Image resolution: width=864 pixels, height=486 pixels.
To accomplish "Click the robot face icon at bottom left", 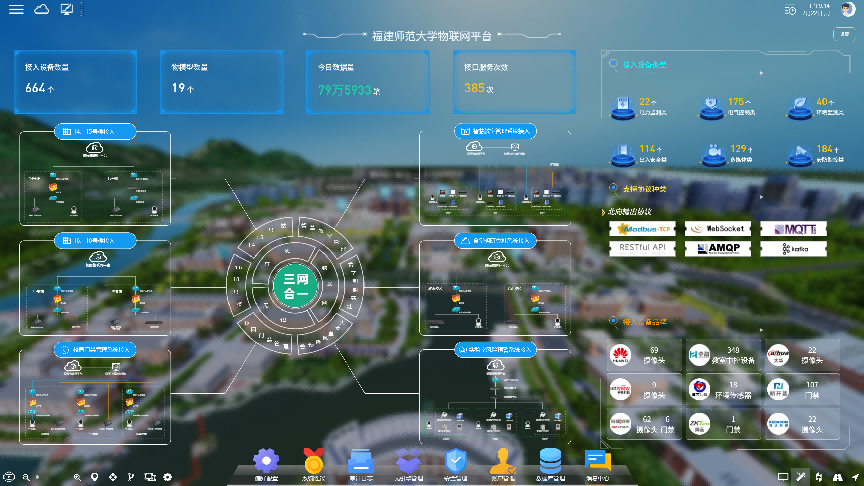I will 9,477.
